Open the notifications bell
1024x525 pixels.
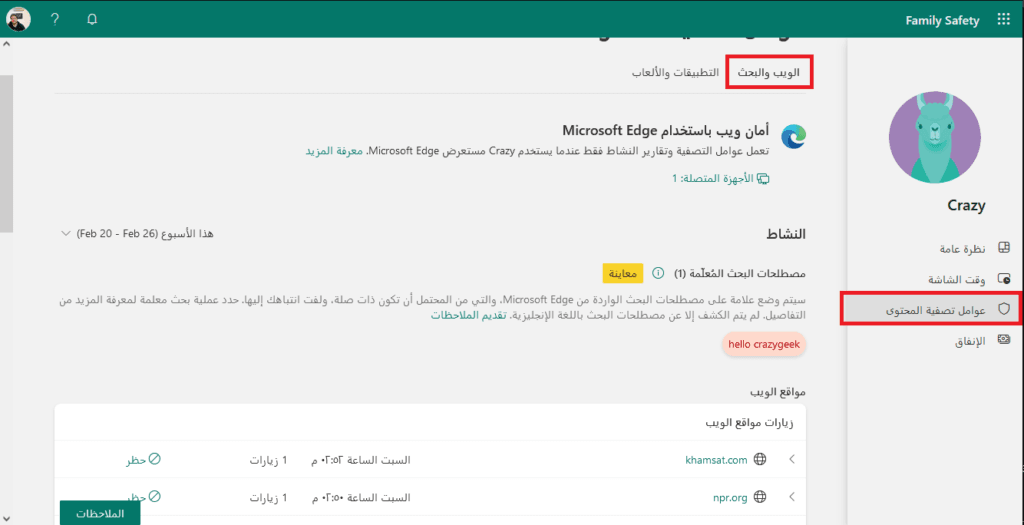tap(91, 20)
